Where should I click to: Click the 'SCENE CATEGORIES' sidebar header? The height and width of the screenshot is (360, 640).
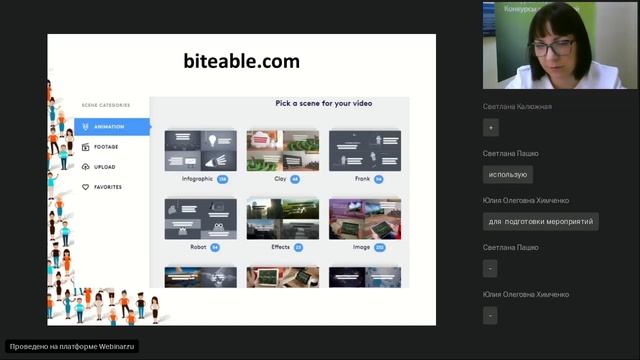(x=106, y=105)
